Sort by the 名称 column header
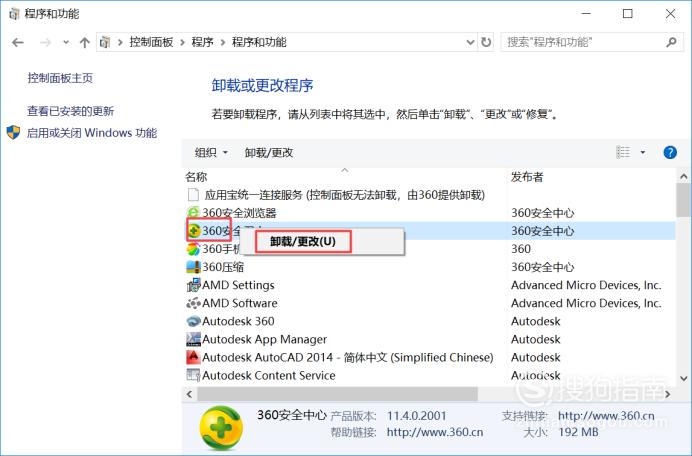The height and width of the screenshot is (456, 692). (196, 177)
